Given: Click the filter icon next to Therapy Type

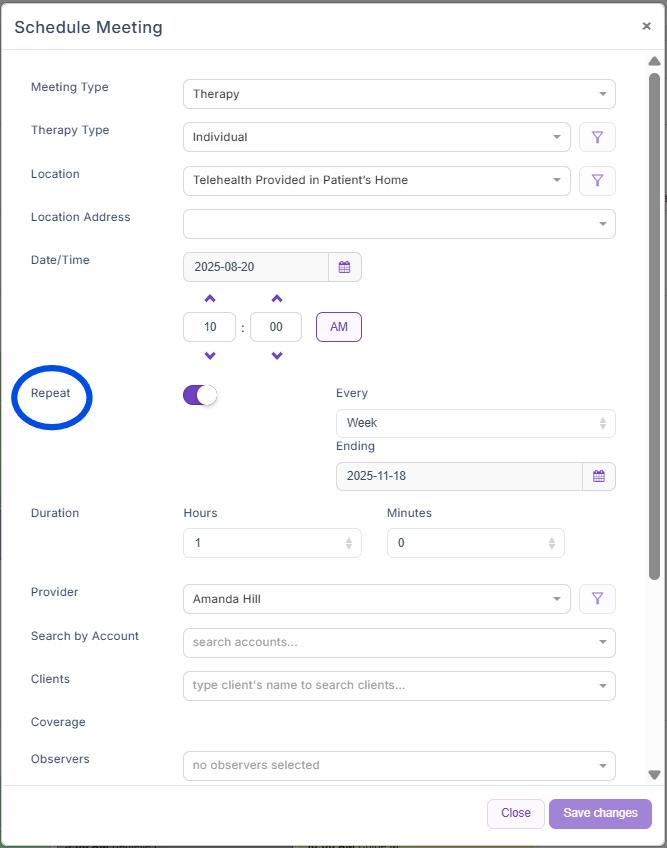Looking at the screenshot, I should pyautogui.click(x=597, y=137).
